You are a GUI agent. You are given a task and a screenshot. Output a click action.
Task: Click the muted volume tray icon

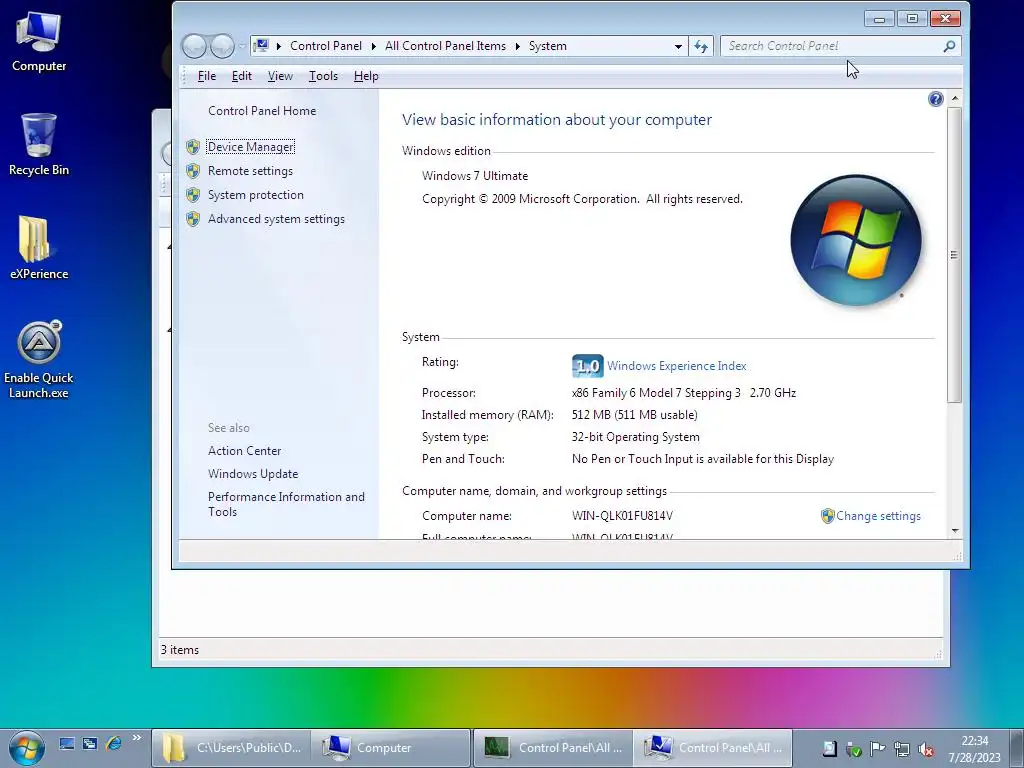point(925,749)
